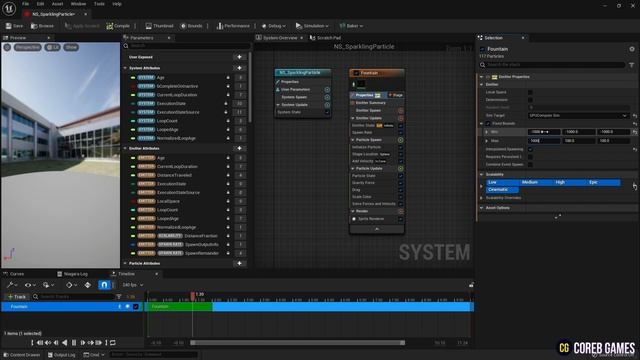Open the Tools menu
Image resolution: width=640 pixels, height=360 pixels.
(x=99, y=4)
